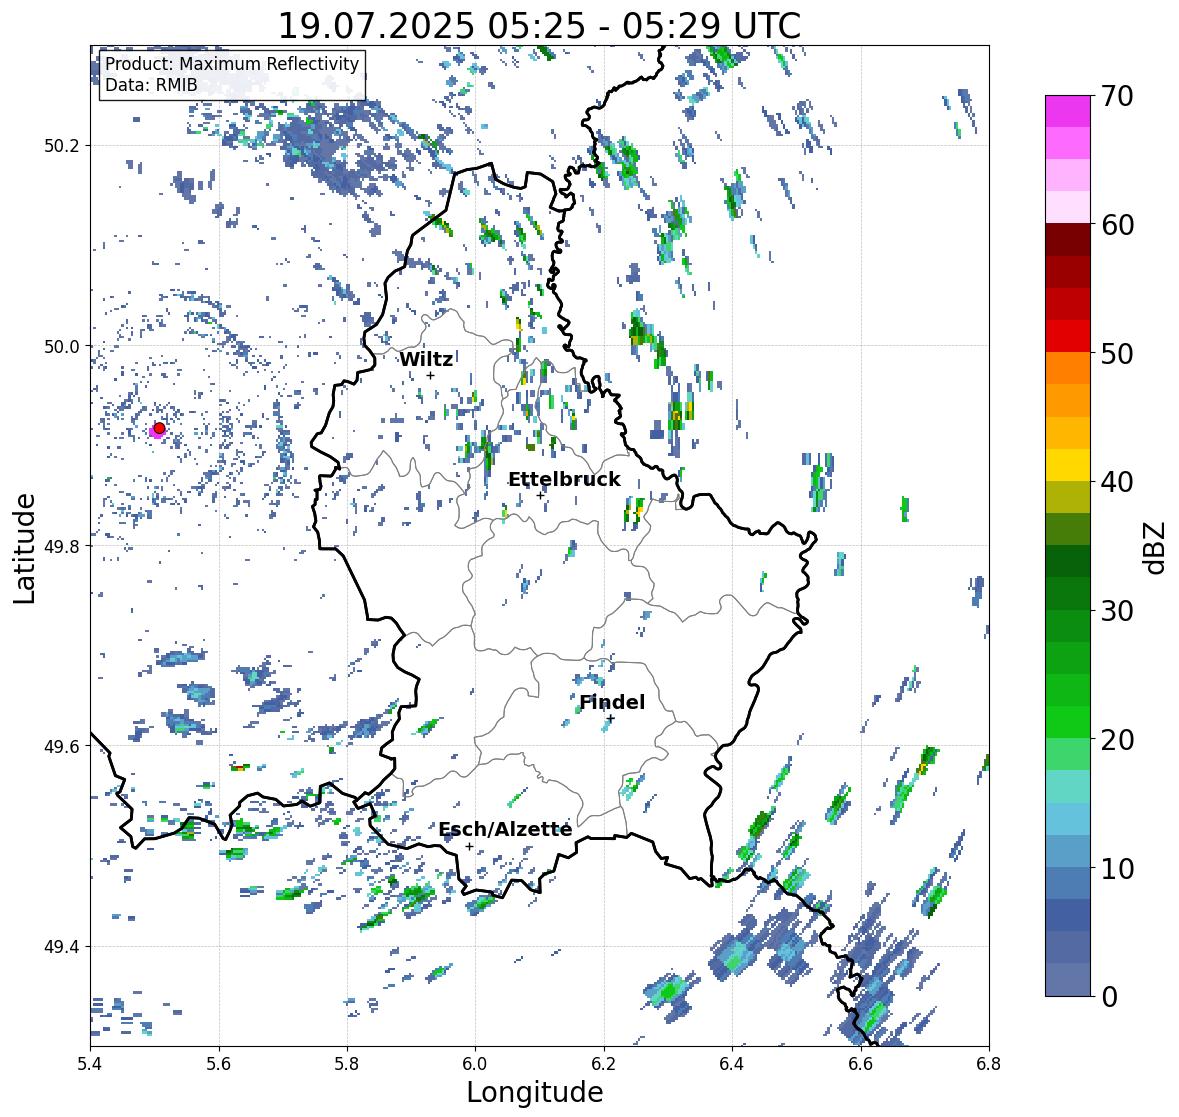The image size is (1179, 1117).
Task: Click colorbar tick value 30
Action: click(1117, 611)
